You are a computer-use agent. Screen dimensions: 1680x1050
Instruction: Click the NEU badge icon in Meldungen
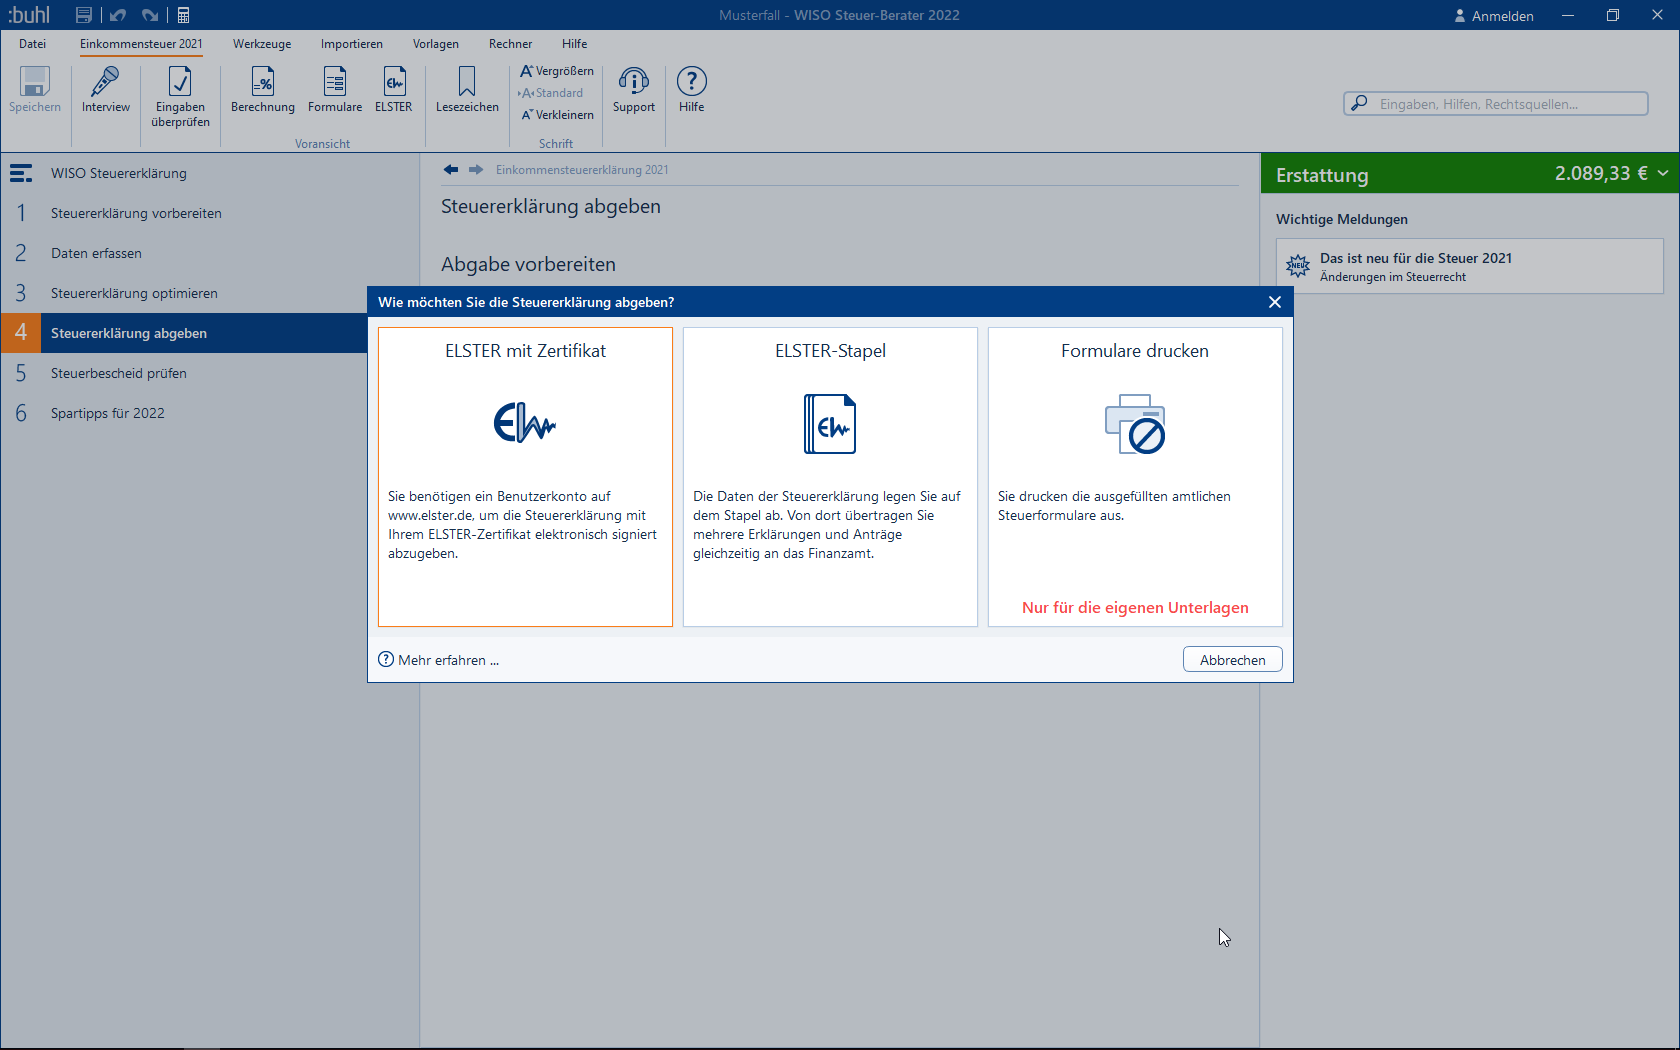pyautogui.click(x=1298, y=266)
